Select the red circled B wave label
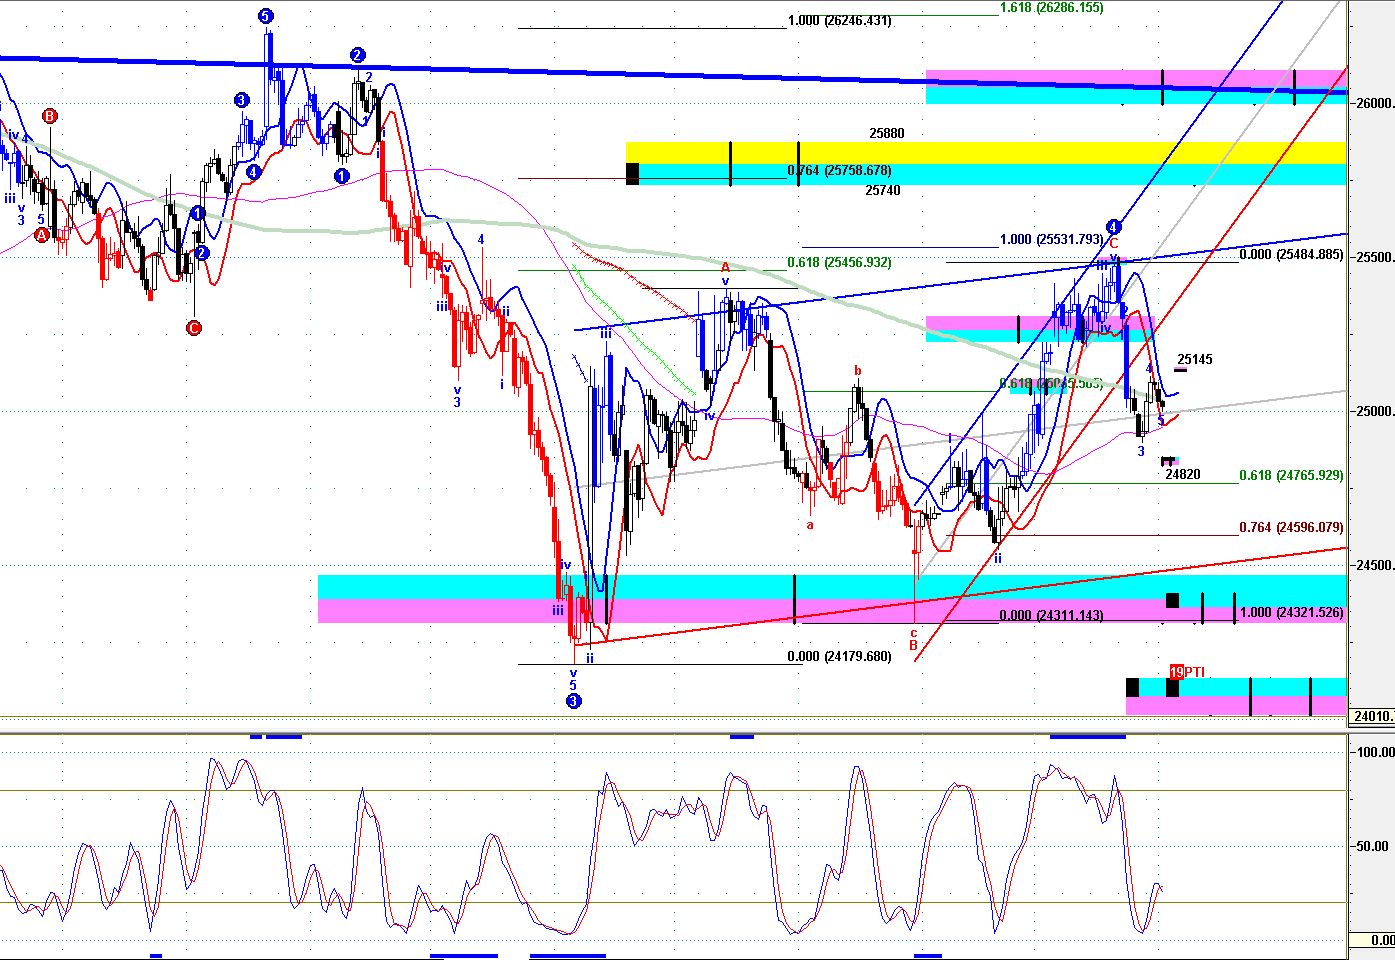1395x960 pixels. point(49,116)
